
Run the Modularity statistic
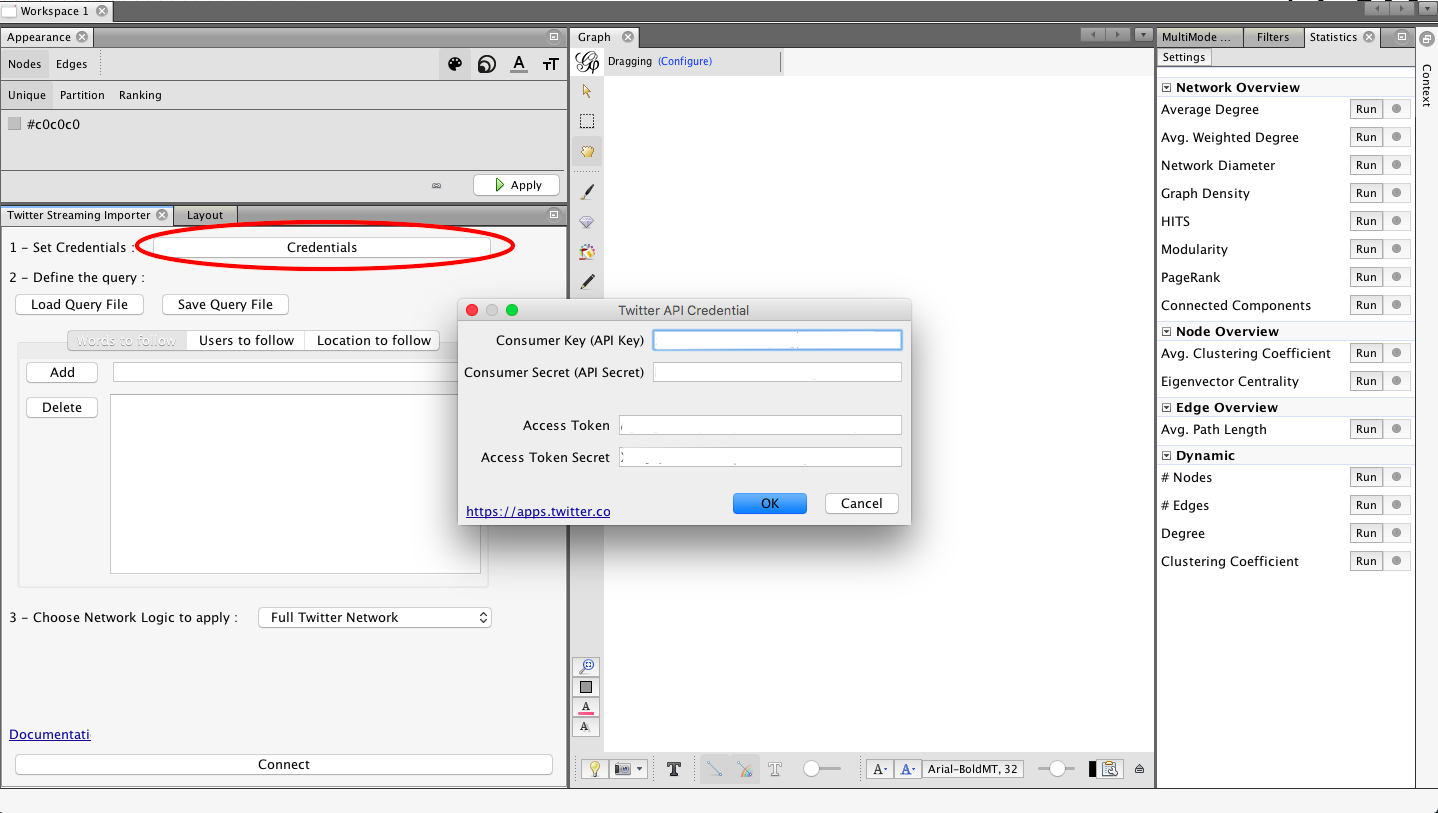tap(1366, 249)
